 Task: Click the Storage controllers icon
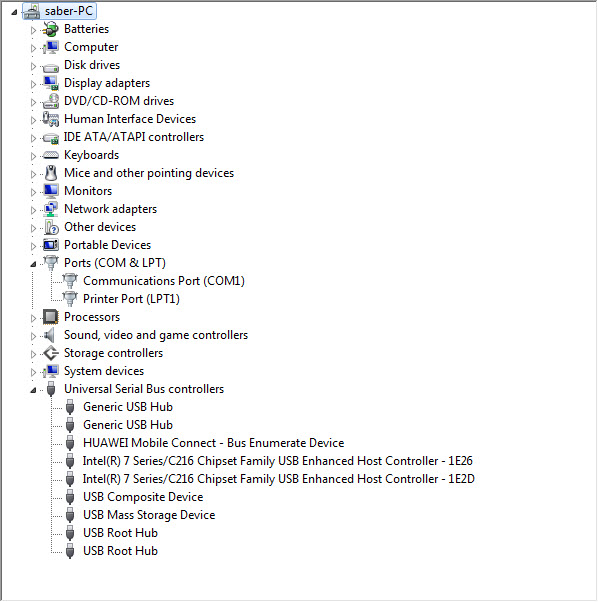(51, 353)
